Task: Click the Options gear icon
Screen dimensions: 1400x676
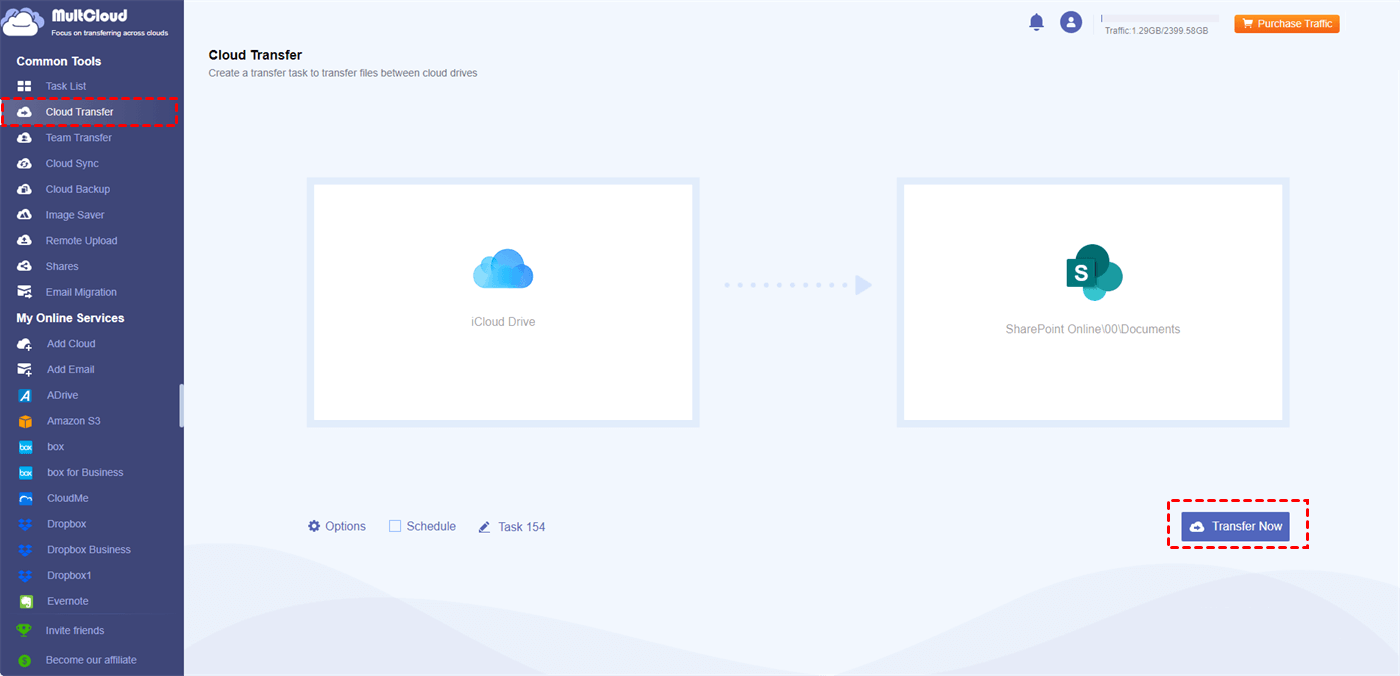Action: point(314,526)
